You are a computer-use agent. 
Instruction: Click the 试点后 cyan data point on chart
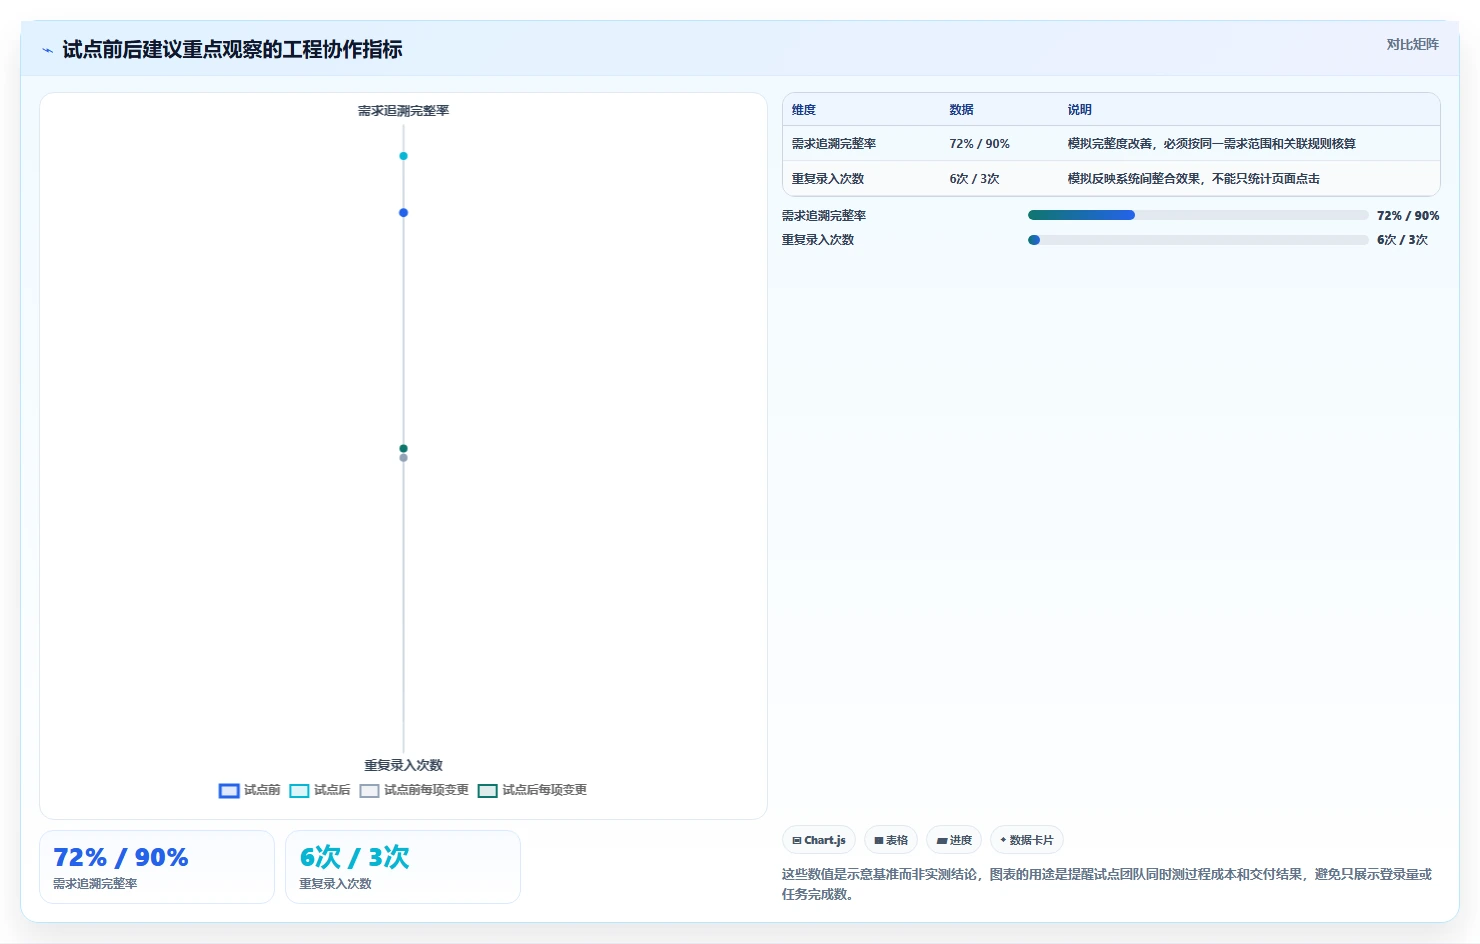(403, 156)
